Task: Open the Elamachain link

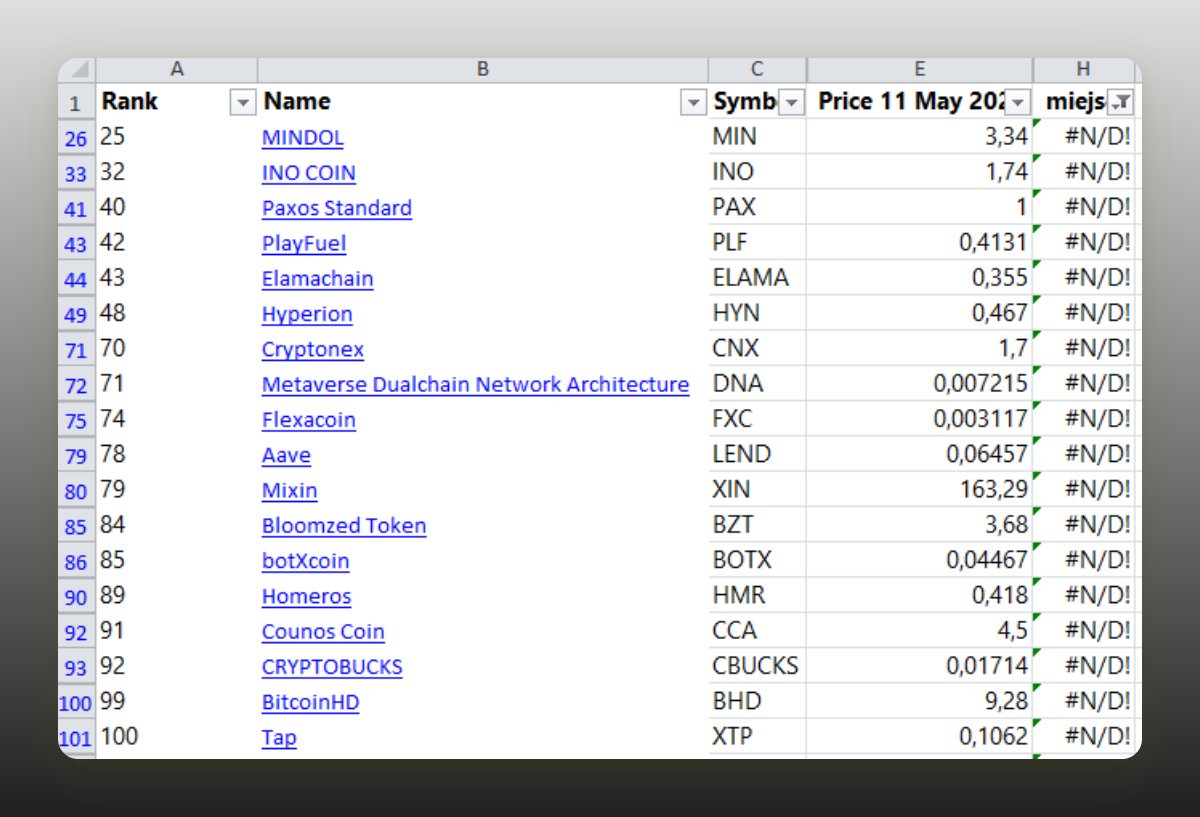Action: tap(318, 279)
